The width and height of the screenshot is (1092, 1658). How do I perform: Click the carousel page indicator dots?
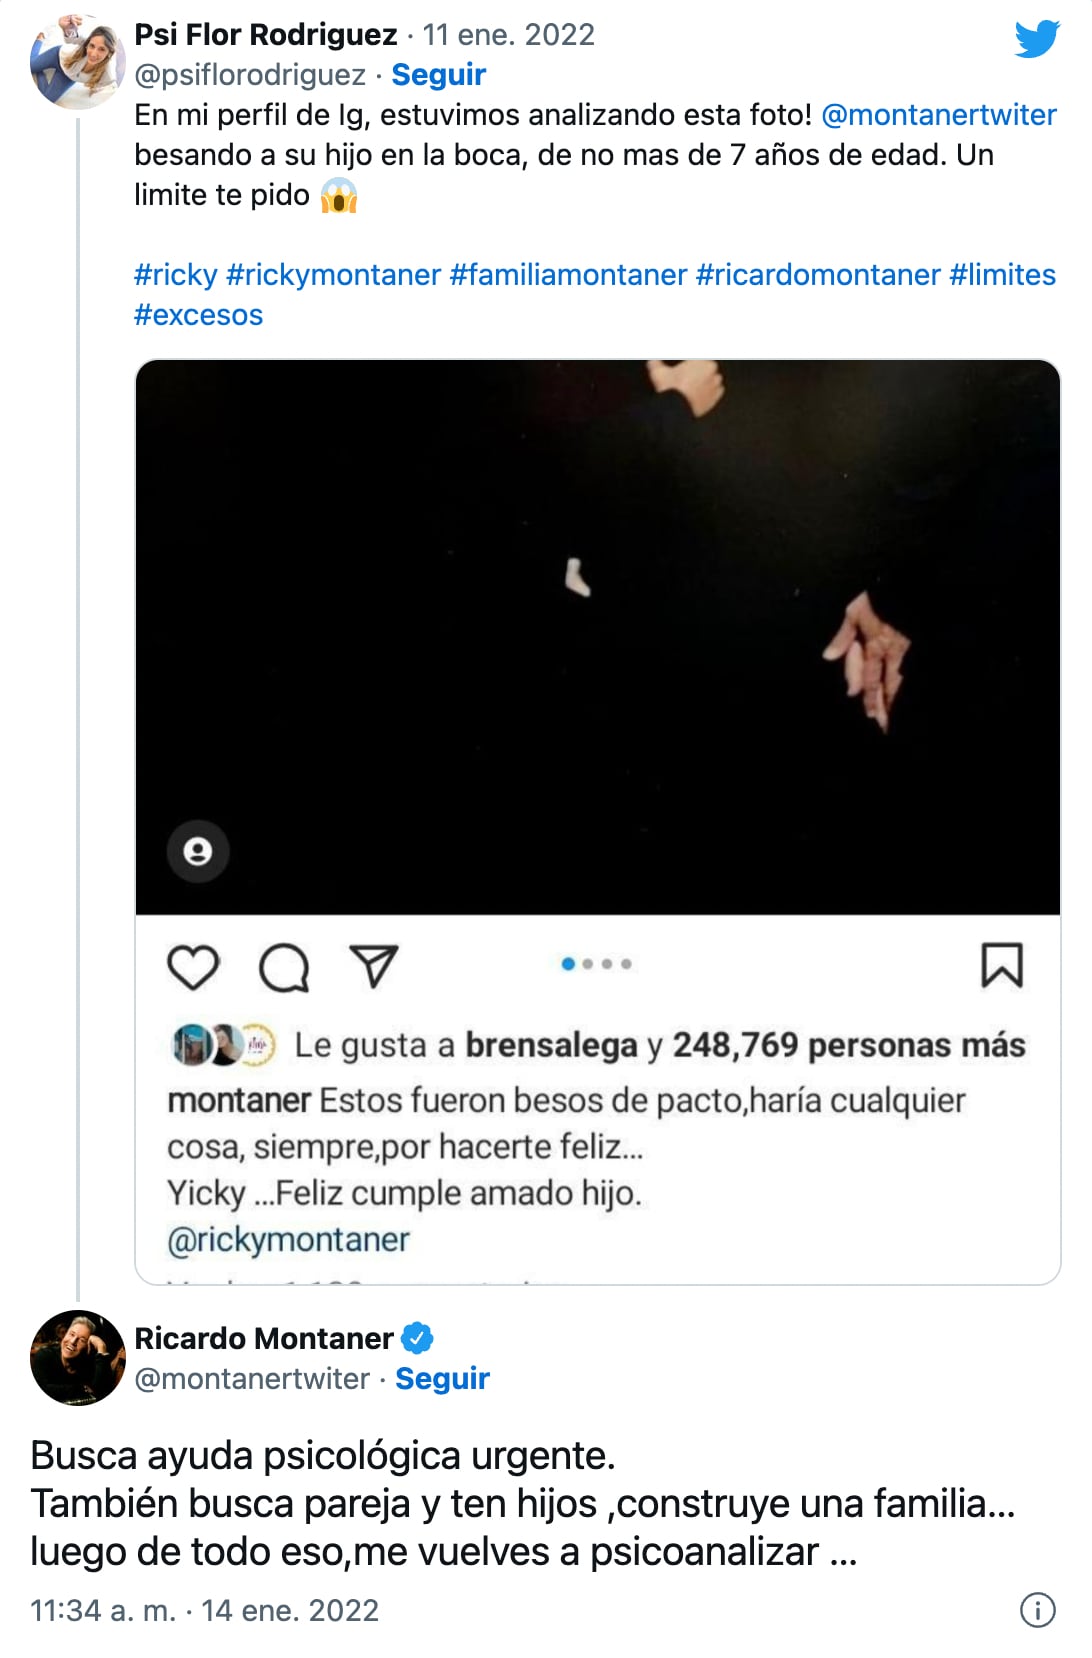click(x=597, y=964)
